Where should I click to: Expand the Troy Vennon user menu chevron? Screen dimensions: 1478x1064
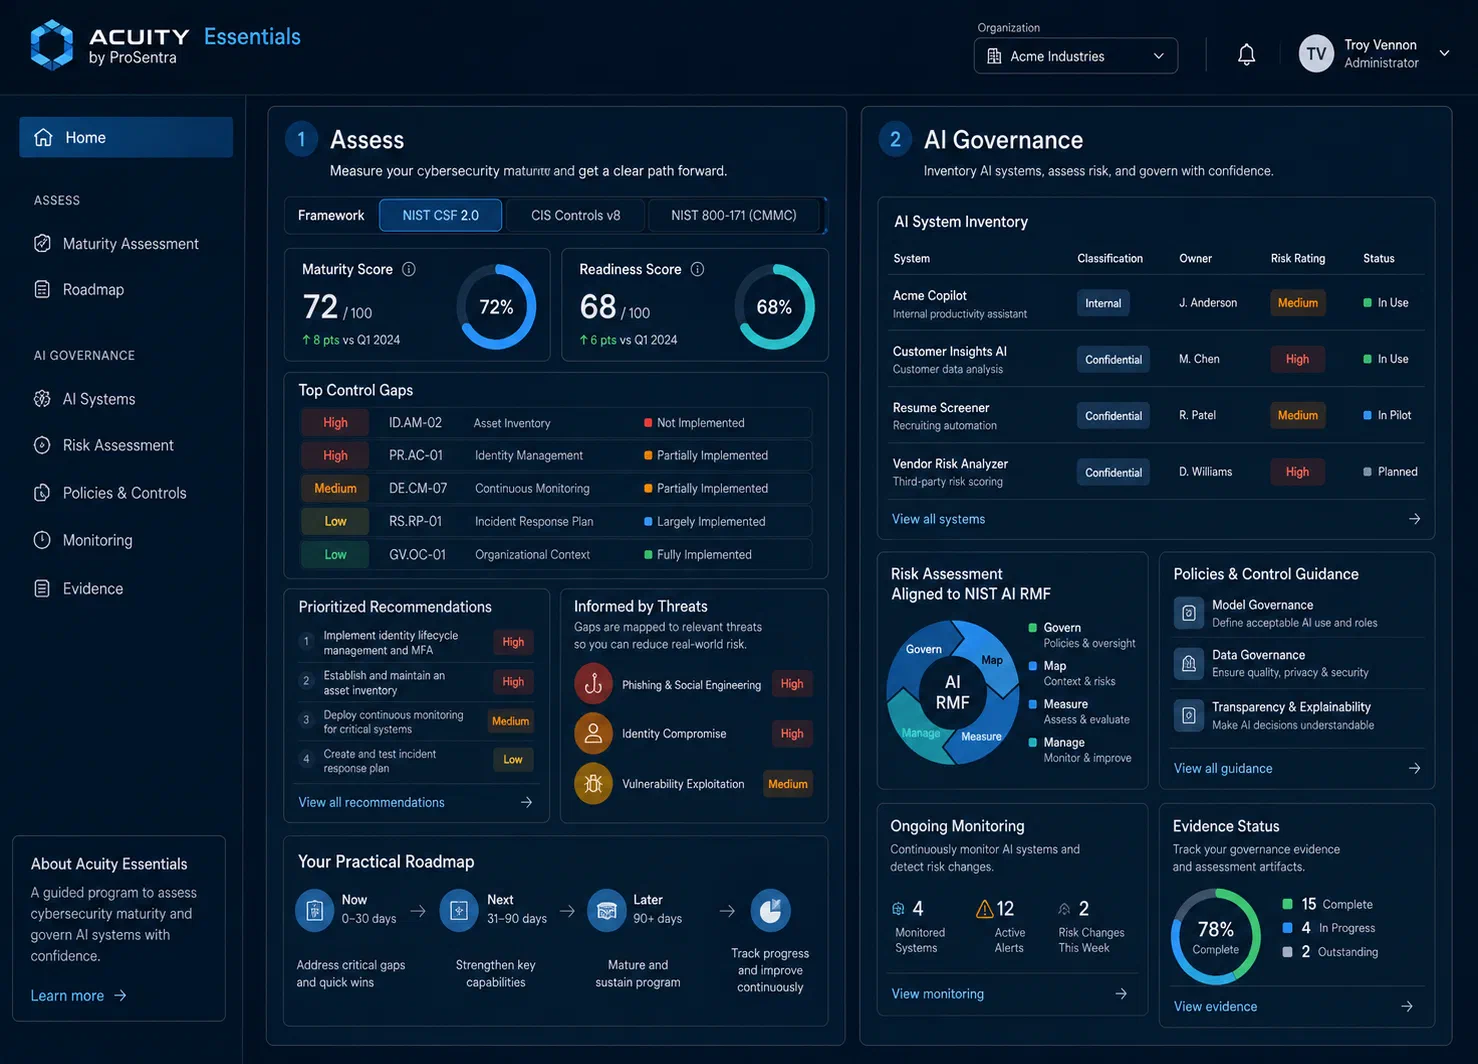coord(1444,53)
